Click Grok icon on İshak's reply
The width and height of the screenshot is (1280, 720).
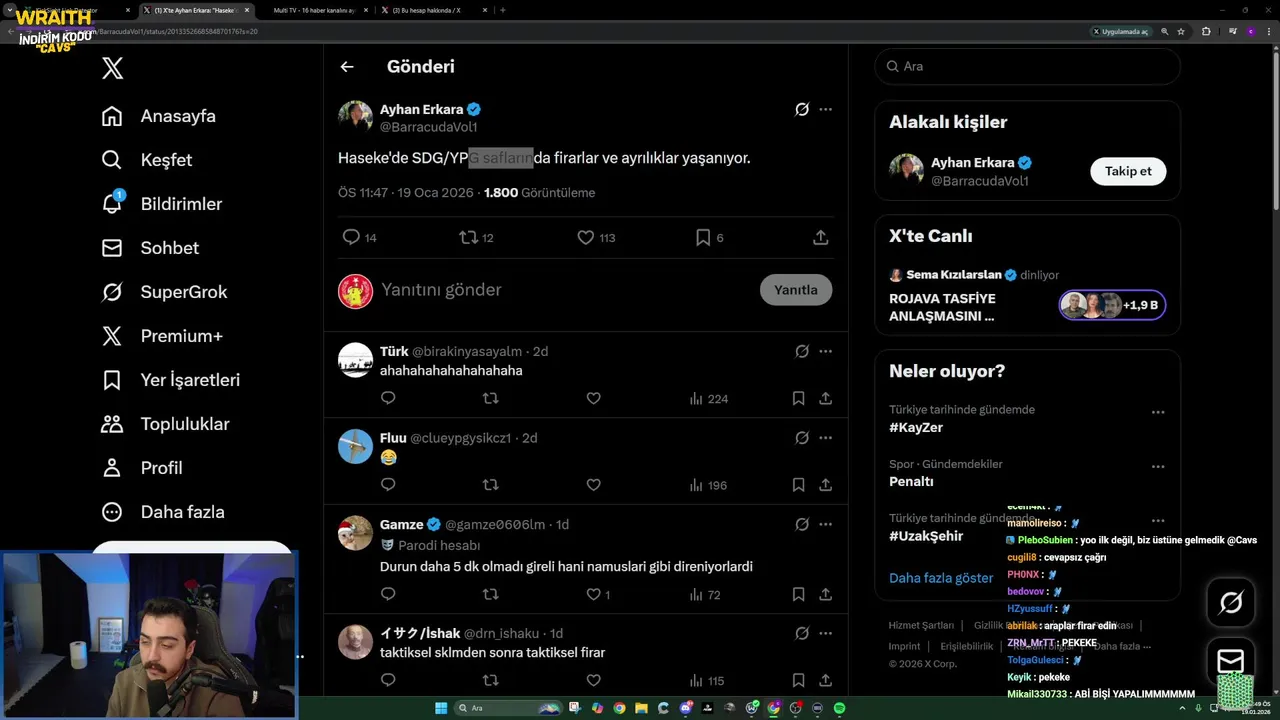tap(802, 633)
